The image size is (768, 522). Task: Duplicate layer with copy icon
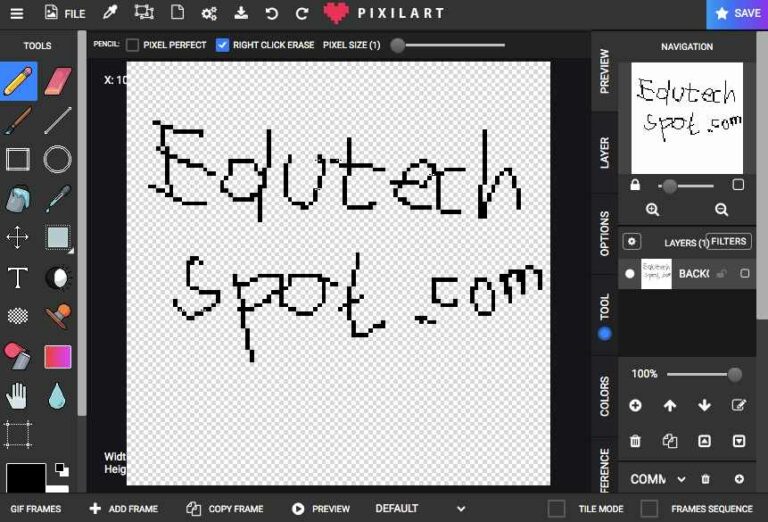click(670, 441)
